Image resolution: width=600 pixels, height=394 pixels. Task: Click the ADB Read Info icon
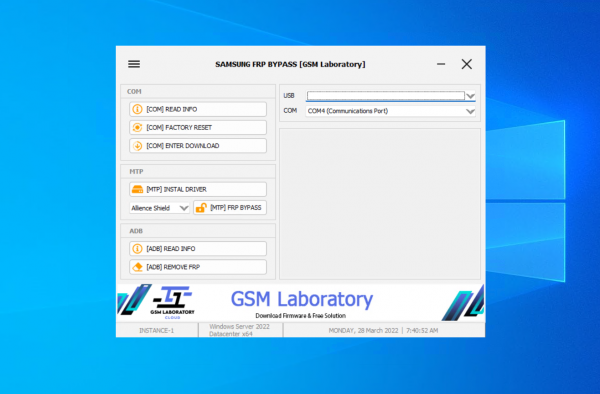pos(137,249)
